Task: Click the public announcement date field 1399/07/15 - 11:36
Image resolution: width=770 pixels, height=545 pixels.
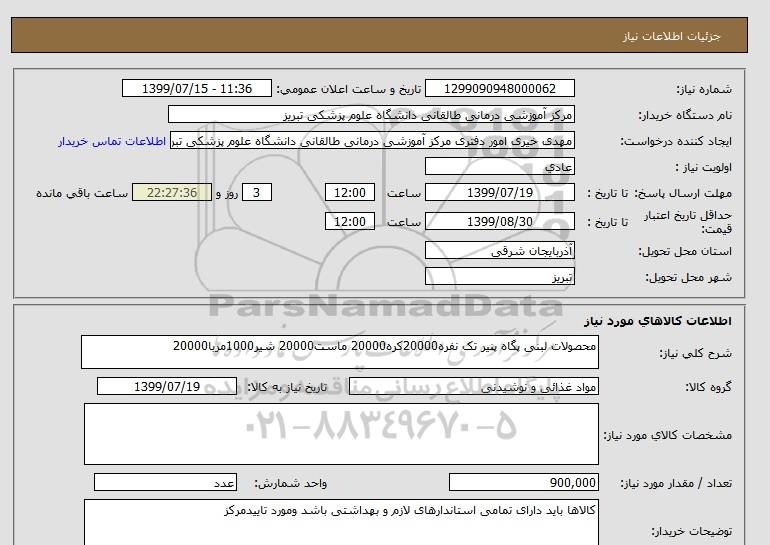Action: click(x=196, y=88)
